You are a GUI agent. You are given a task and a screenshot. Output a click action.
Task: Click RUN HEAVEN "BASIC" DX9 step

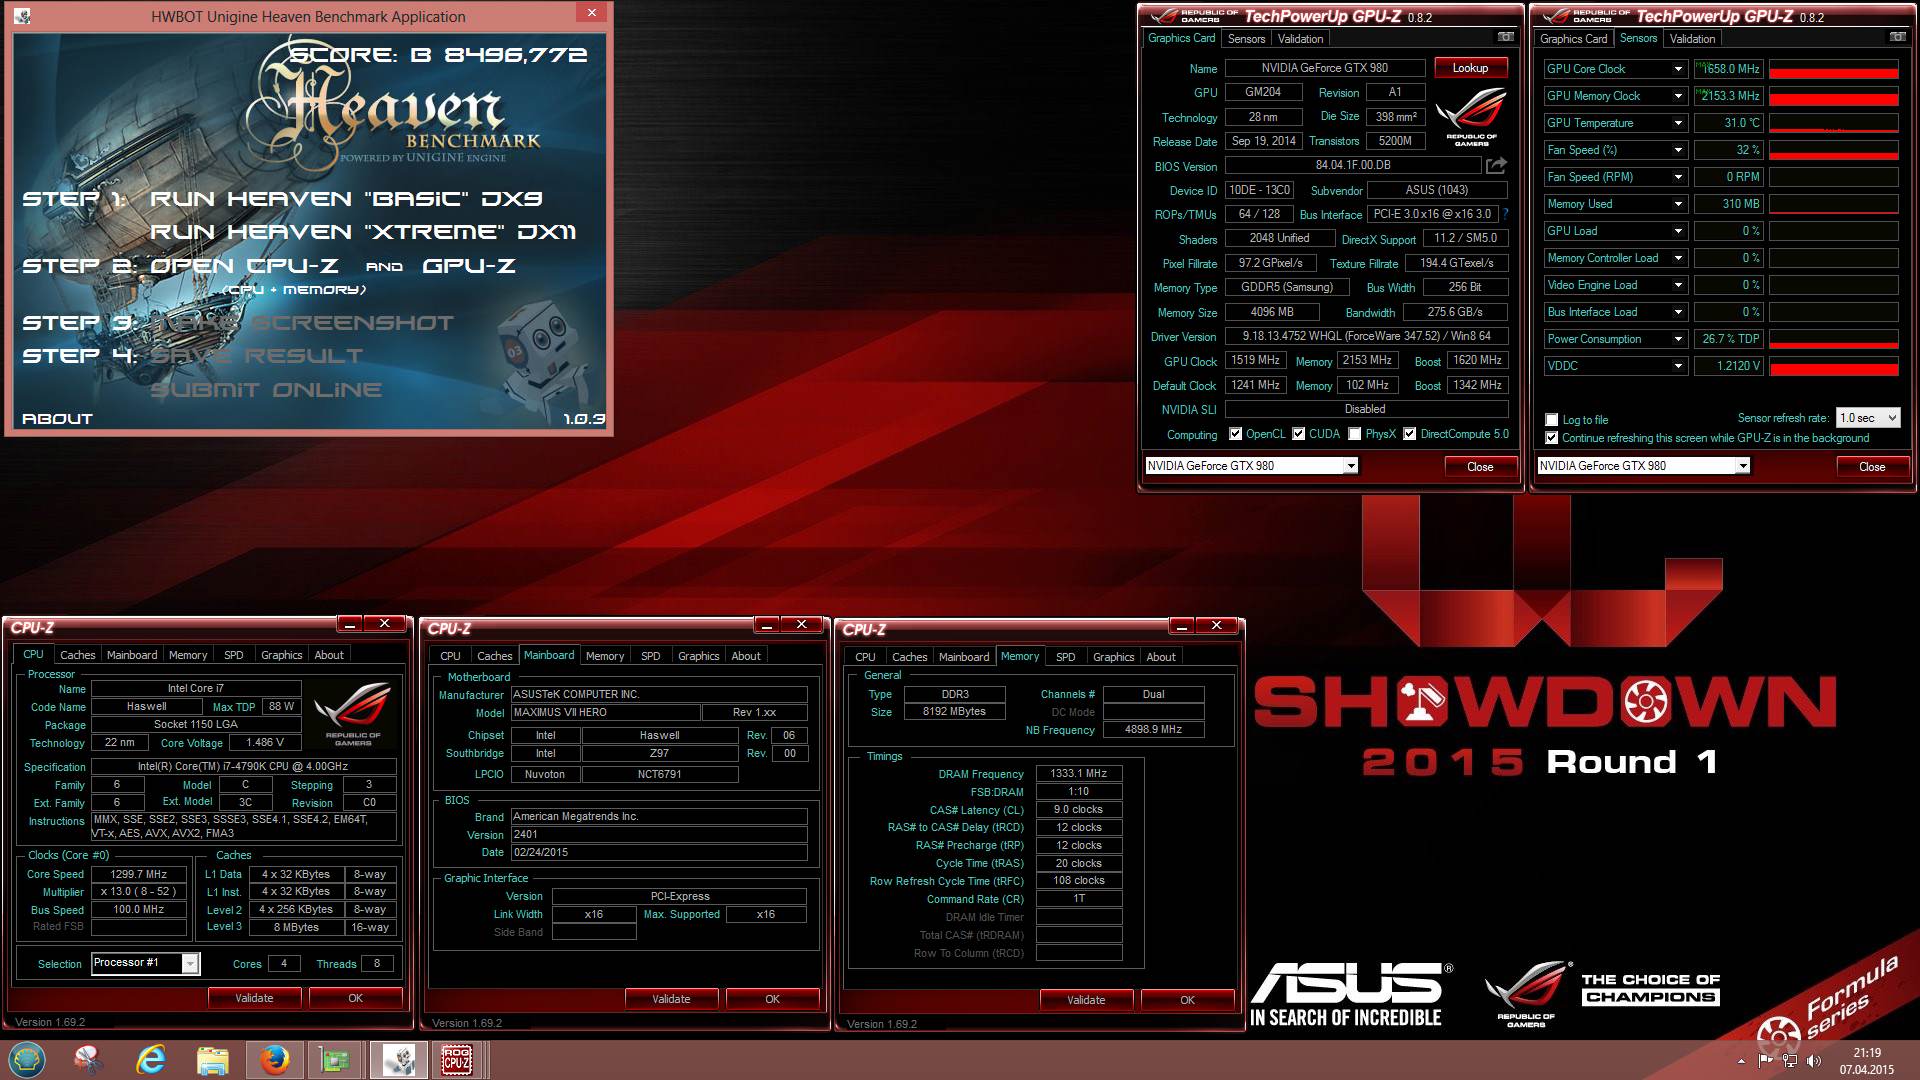(346, 199)
